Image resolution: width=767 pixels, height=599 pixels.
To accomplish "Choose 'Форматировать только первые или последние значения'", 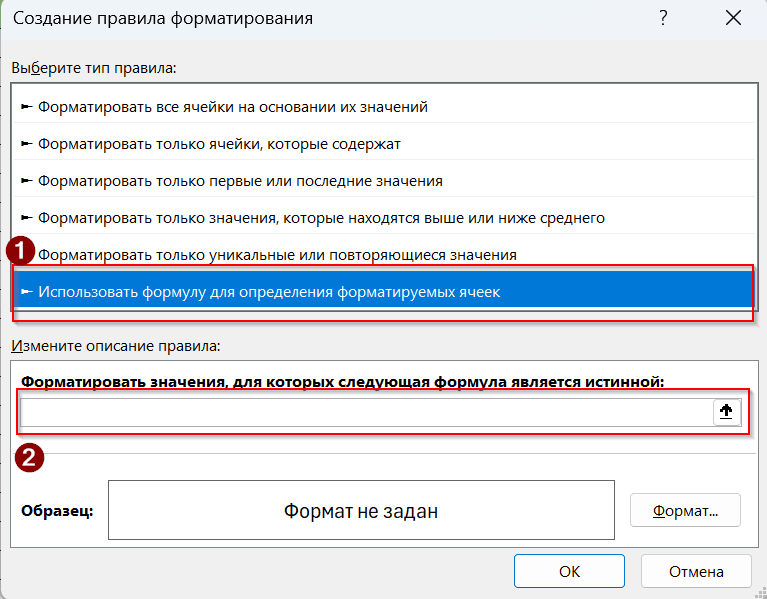I will 384,181.
